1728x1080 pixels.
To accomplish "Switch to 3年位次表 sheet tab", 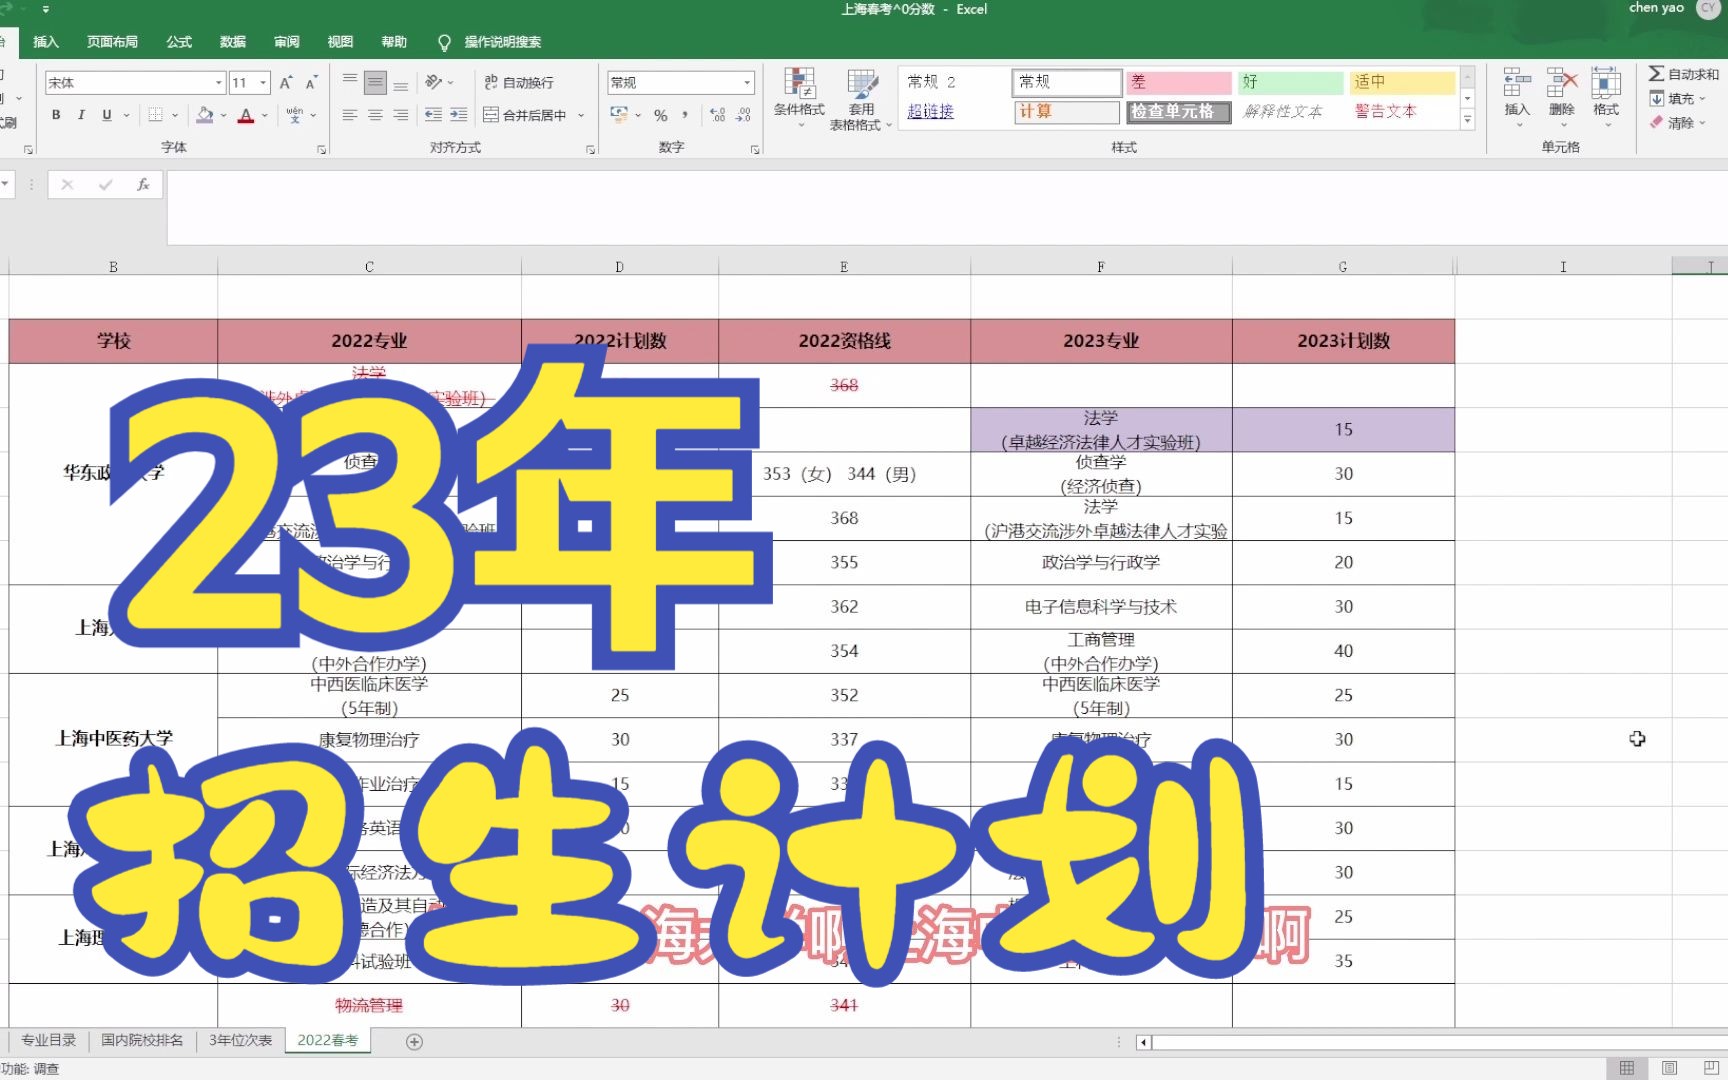I will pyautogui.click(x=240, y=1040).
